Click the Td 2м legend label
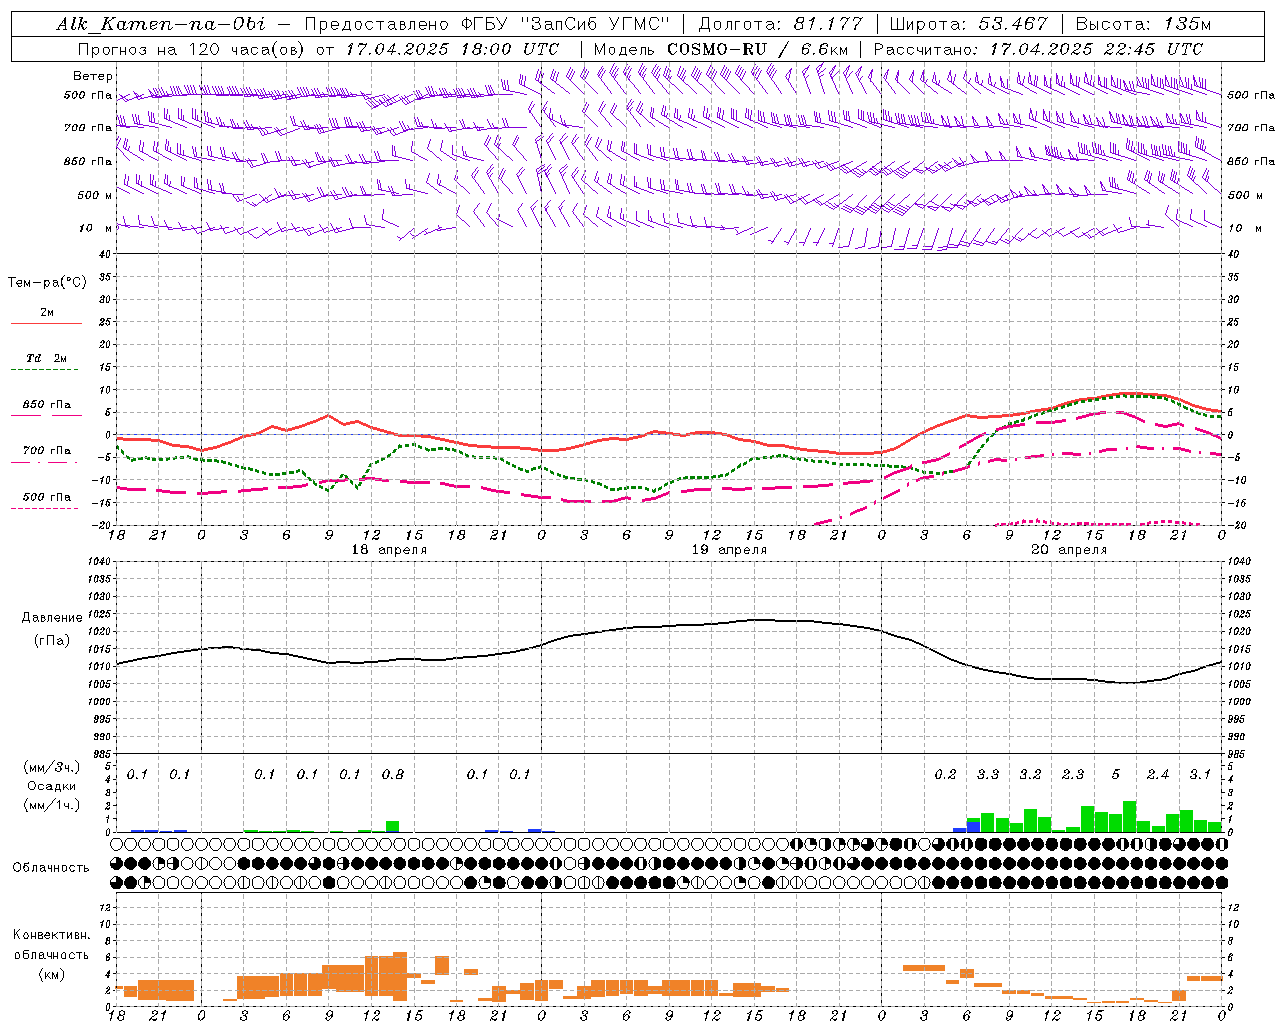 click(46, 358)
